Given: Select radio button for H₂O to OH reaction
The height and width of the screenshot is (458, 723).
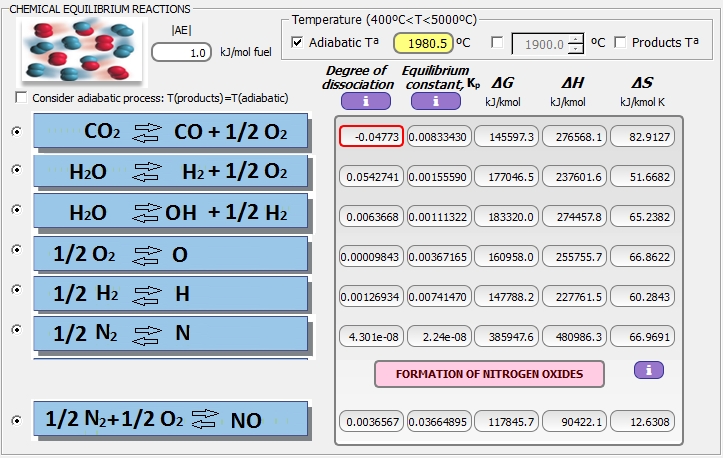Looking at the screenshot, I should point(15,210).
